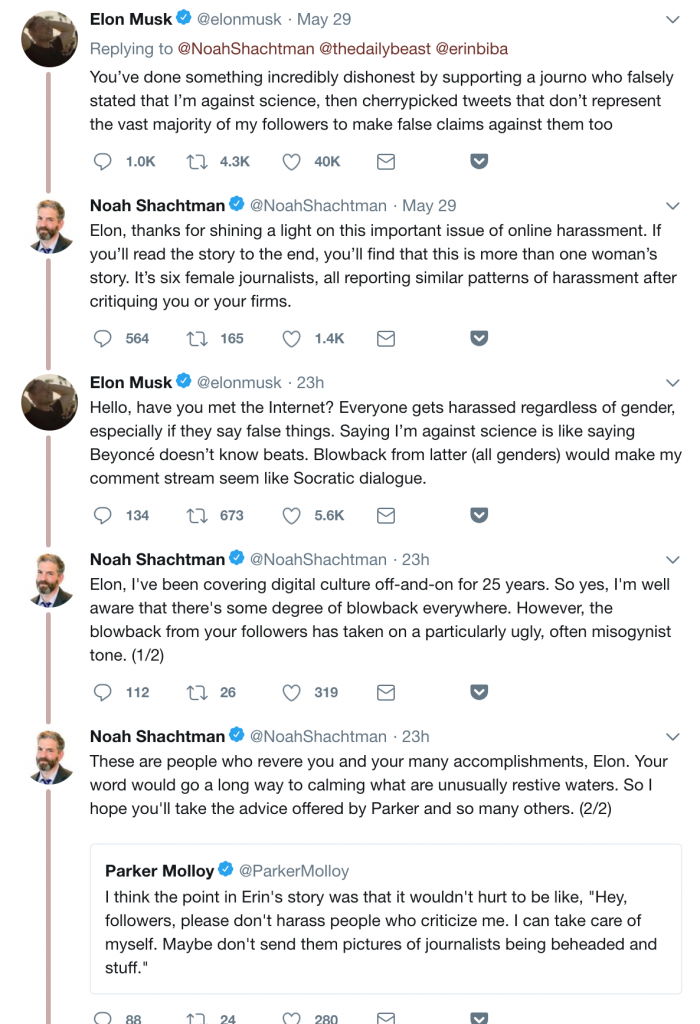Open the dropdown chevron on Elon's first tweet
Image resolution: width=700 pixels, height=1024 pixels.
point(673,20)
